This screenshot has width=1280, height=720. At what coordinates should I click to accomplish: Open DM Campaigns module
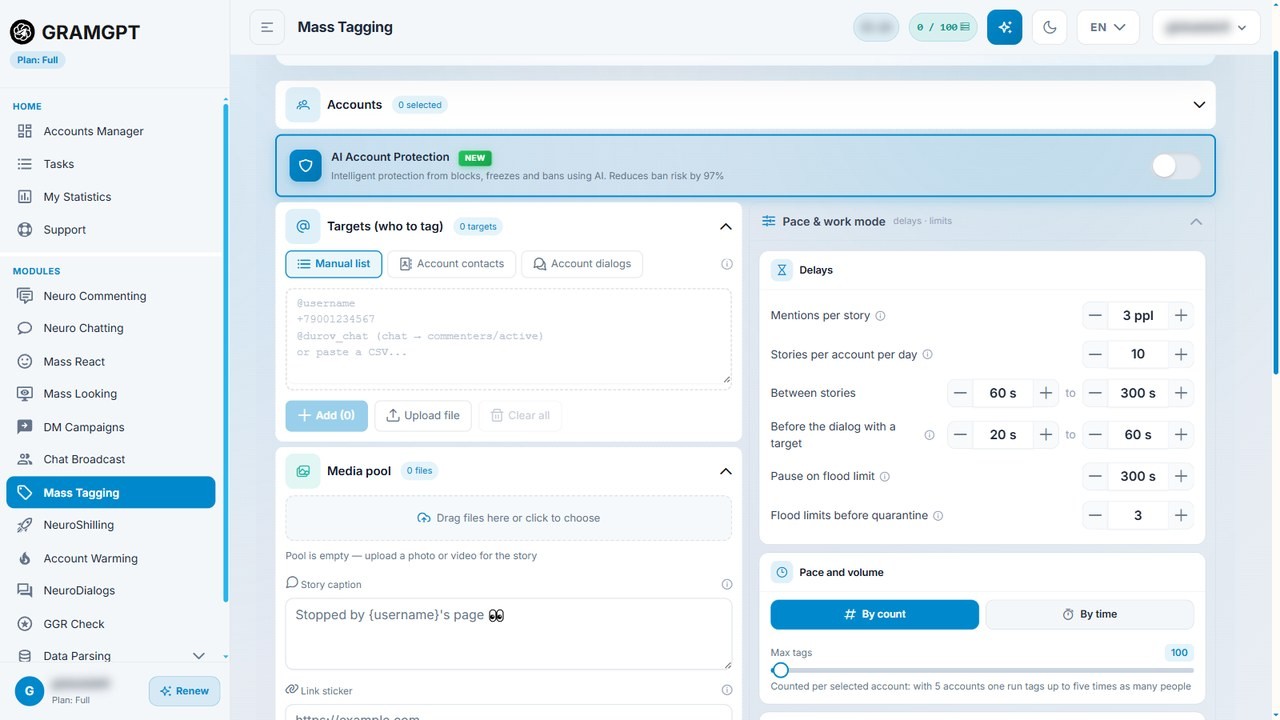(x=111, y=427)
